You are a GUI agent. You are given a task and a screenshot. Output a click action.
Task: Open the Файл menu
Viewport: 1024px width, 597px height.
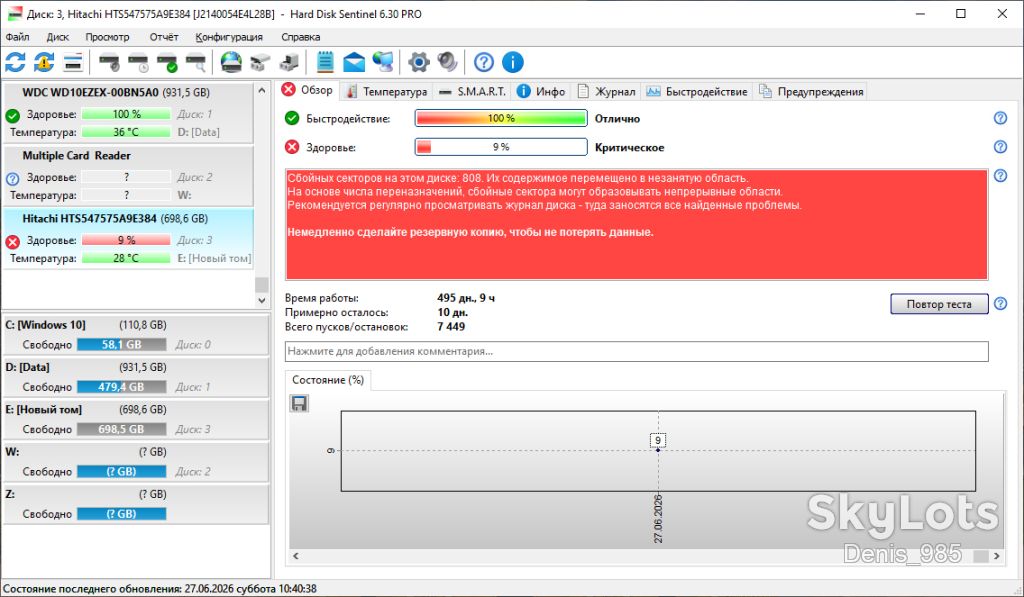point(18,37)
